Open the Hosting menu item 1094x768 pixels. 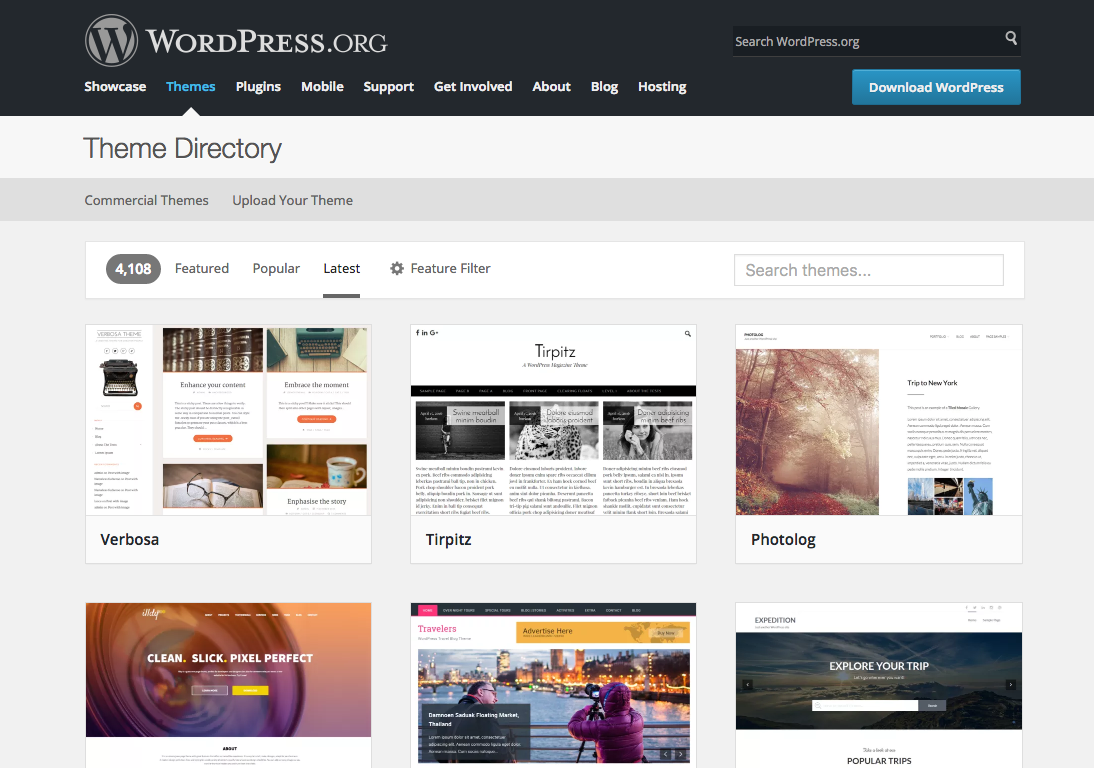[662, 86]
